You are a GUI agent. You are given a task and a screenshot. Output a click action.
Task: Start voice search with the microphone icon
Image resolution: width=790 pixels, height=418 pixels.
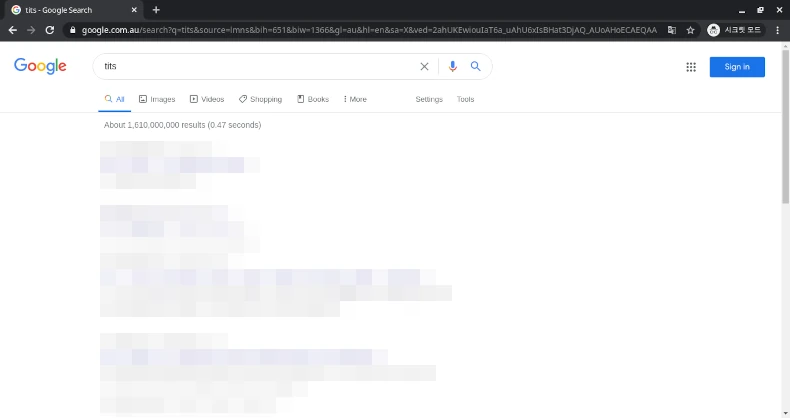[452, 66]
